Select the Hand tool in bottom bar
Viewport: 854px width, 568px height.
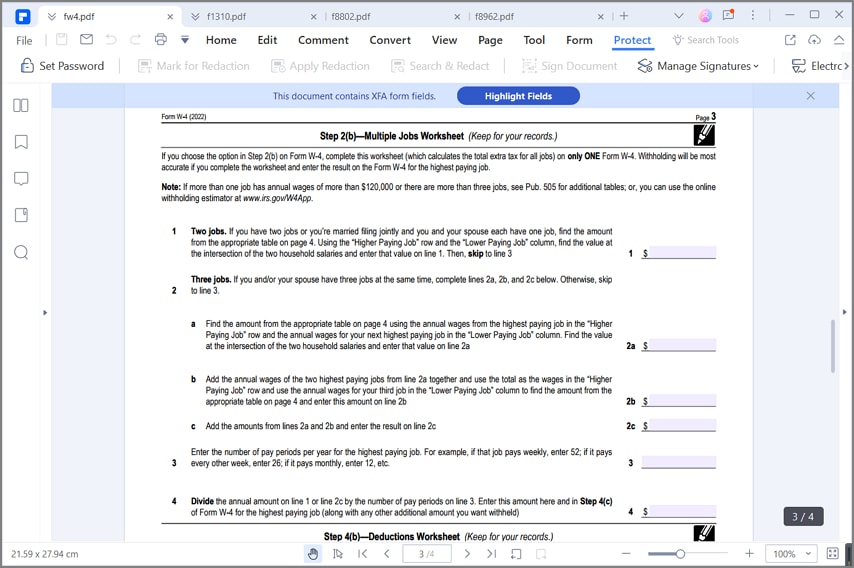(x=313, y=554)
